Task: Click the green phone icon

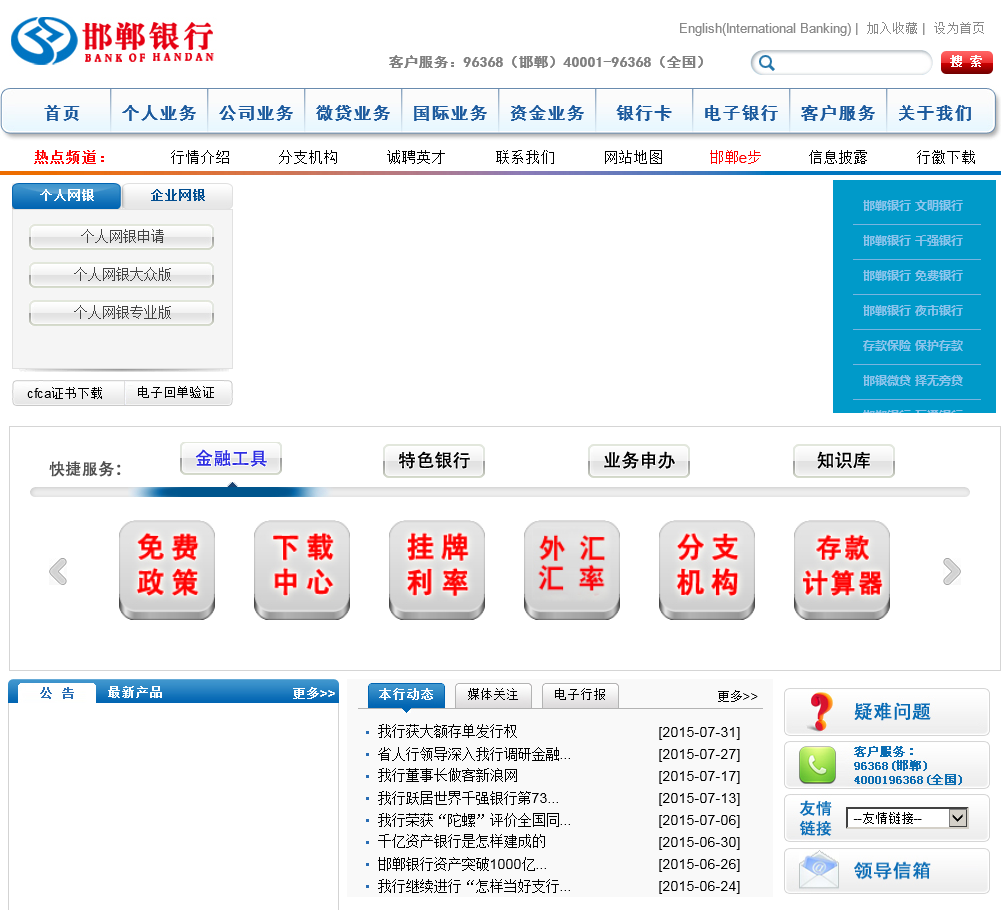Action: click(817, 764)
